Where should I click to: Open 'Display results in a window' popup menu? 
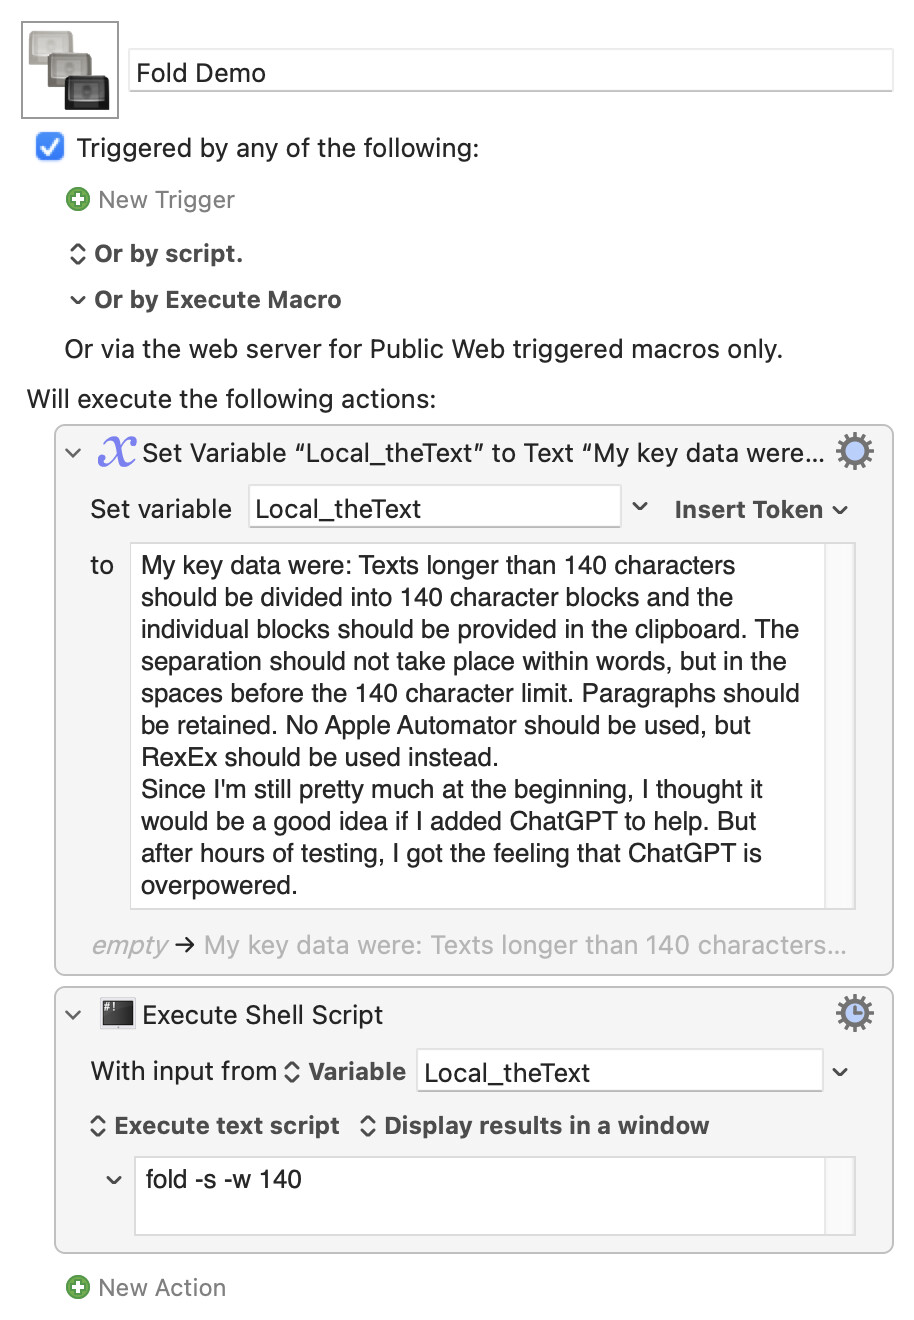tap(534, 1125)
